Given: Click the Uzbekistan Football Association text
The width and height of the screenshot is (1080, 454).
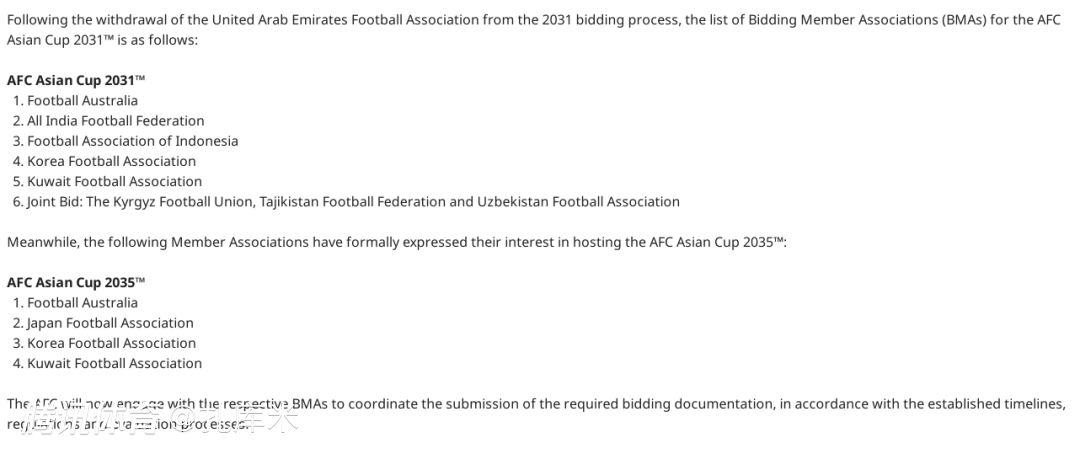Looking at the screenshot, I should coord(579,201).
